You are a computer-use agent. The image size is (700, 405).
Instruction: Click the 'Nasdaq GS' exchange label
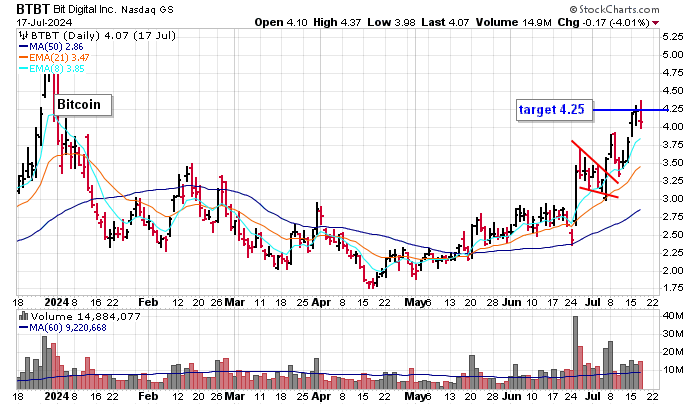147,9
